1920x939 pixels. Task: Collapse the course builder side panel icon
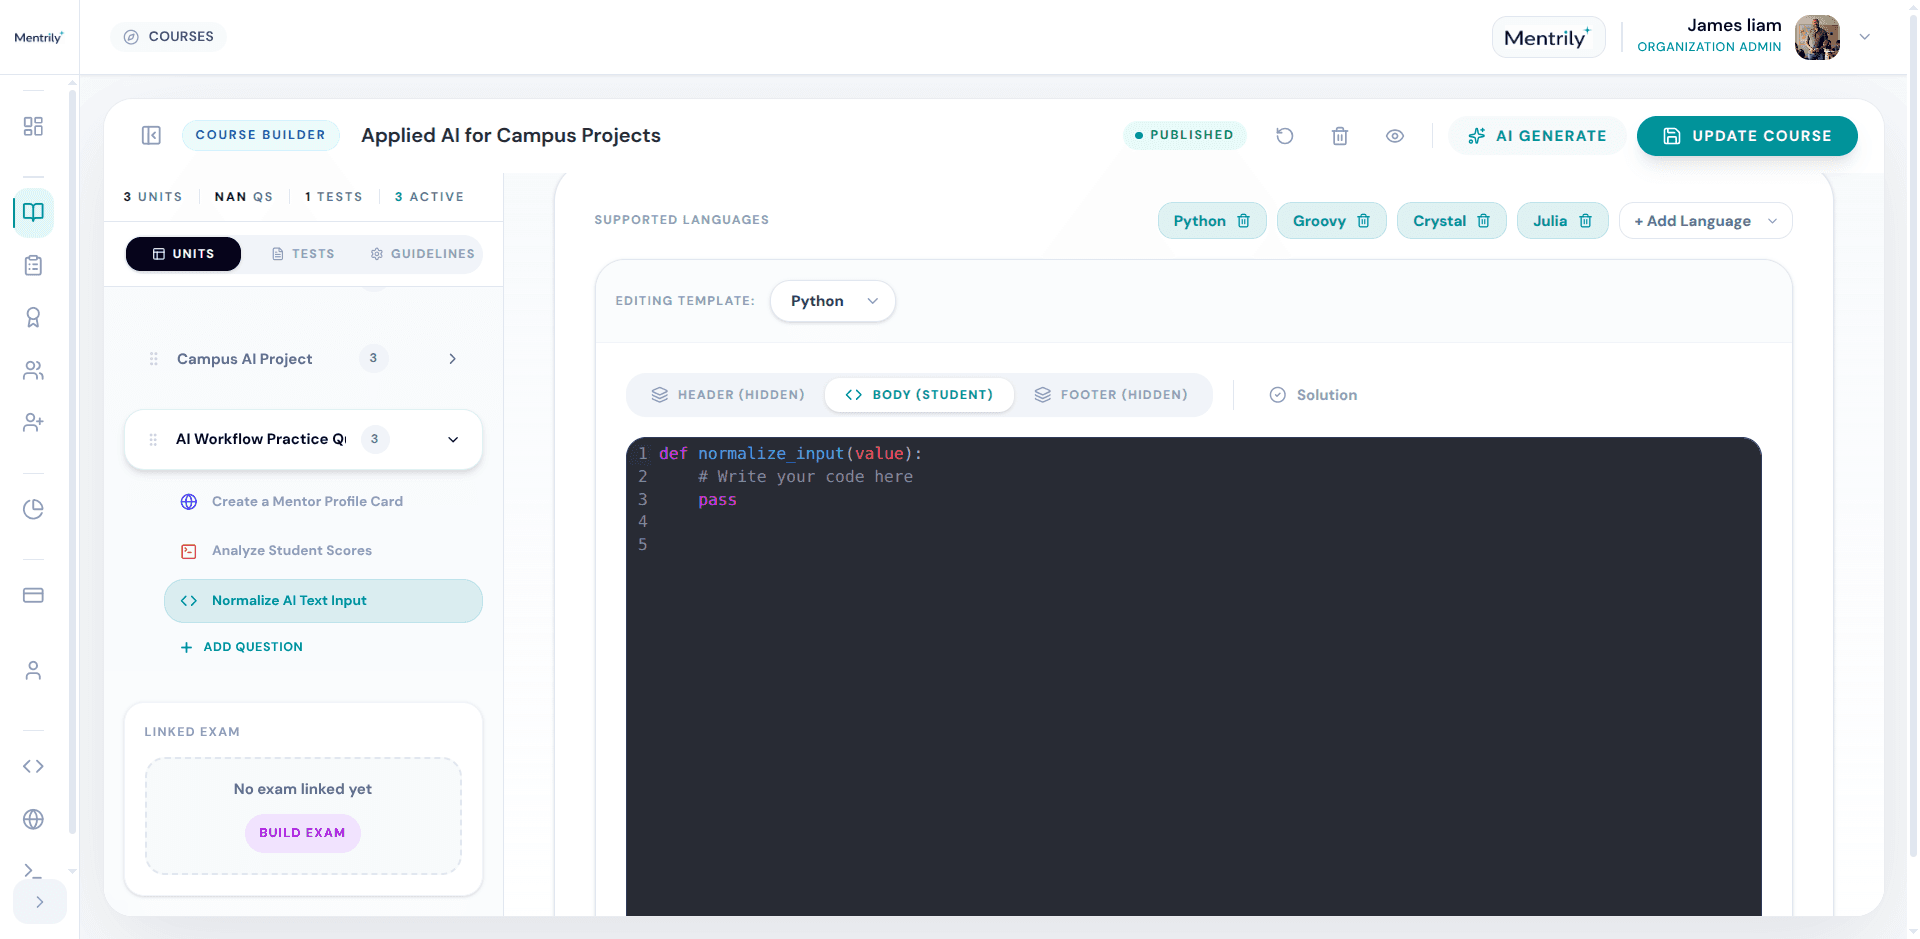tap(151, 135)
